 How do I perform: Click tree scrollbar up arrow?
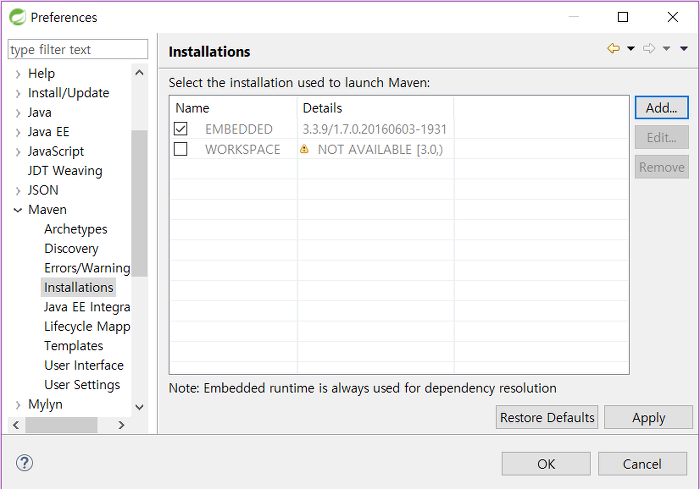click(x=139, y=73)
